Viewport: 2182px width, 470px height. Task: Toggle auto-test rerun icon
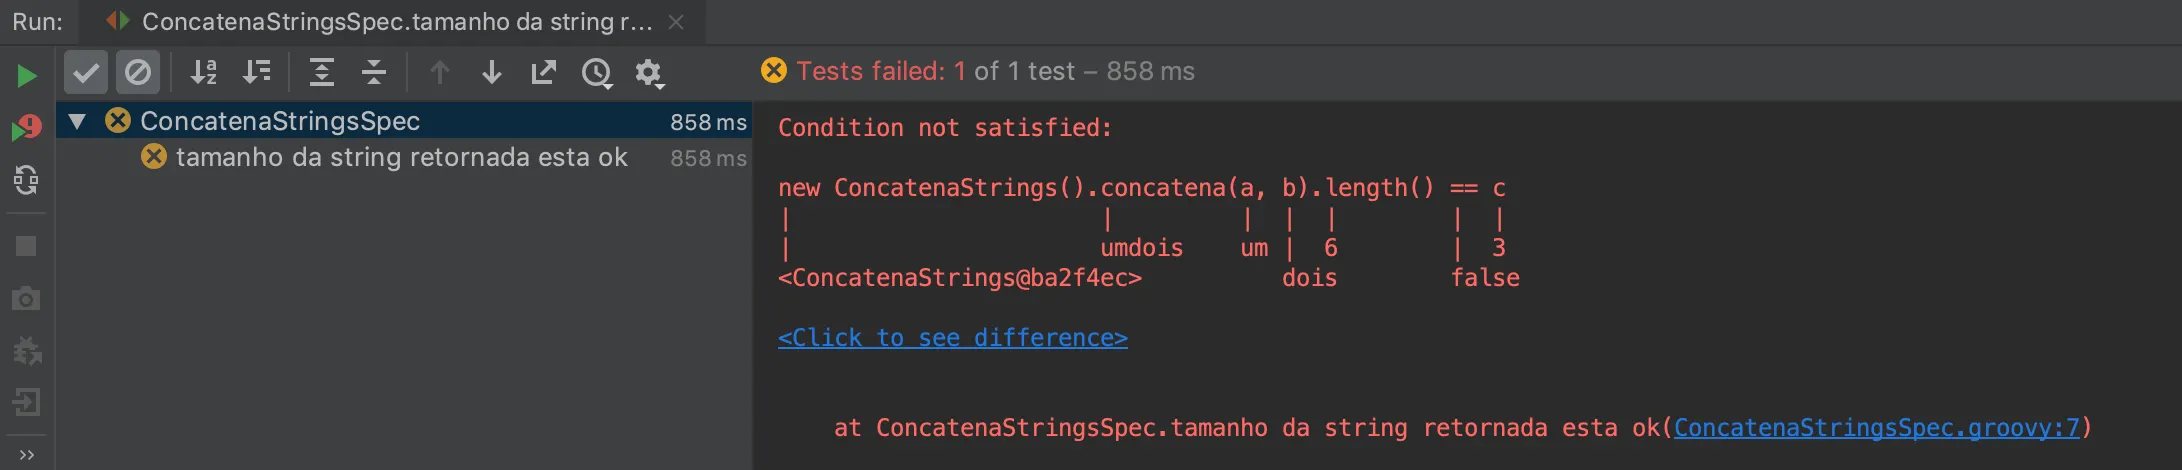pyautogui.click(x=27, y=180)
